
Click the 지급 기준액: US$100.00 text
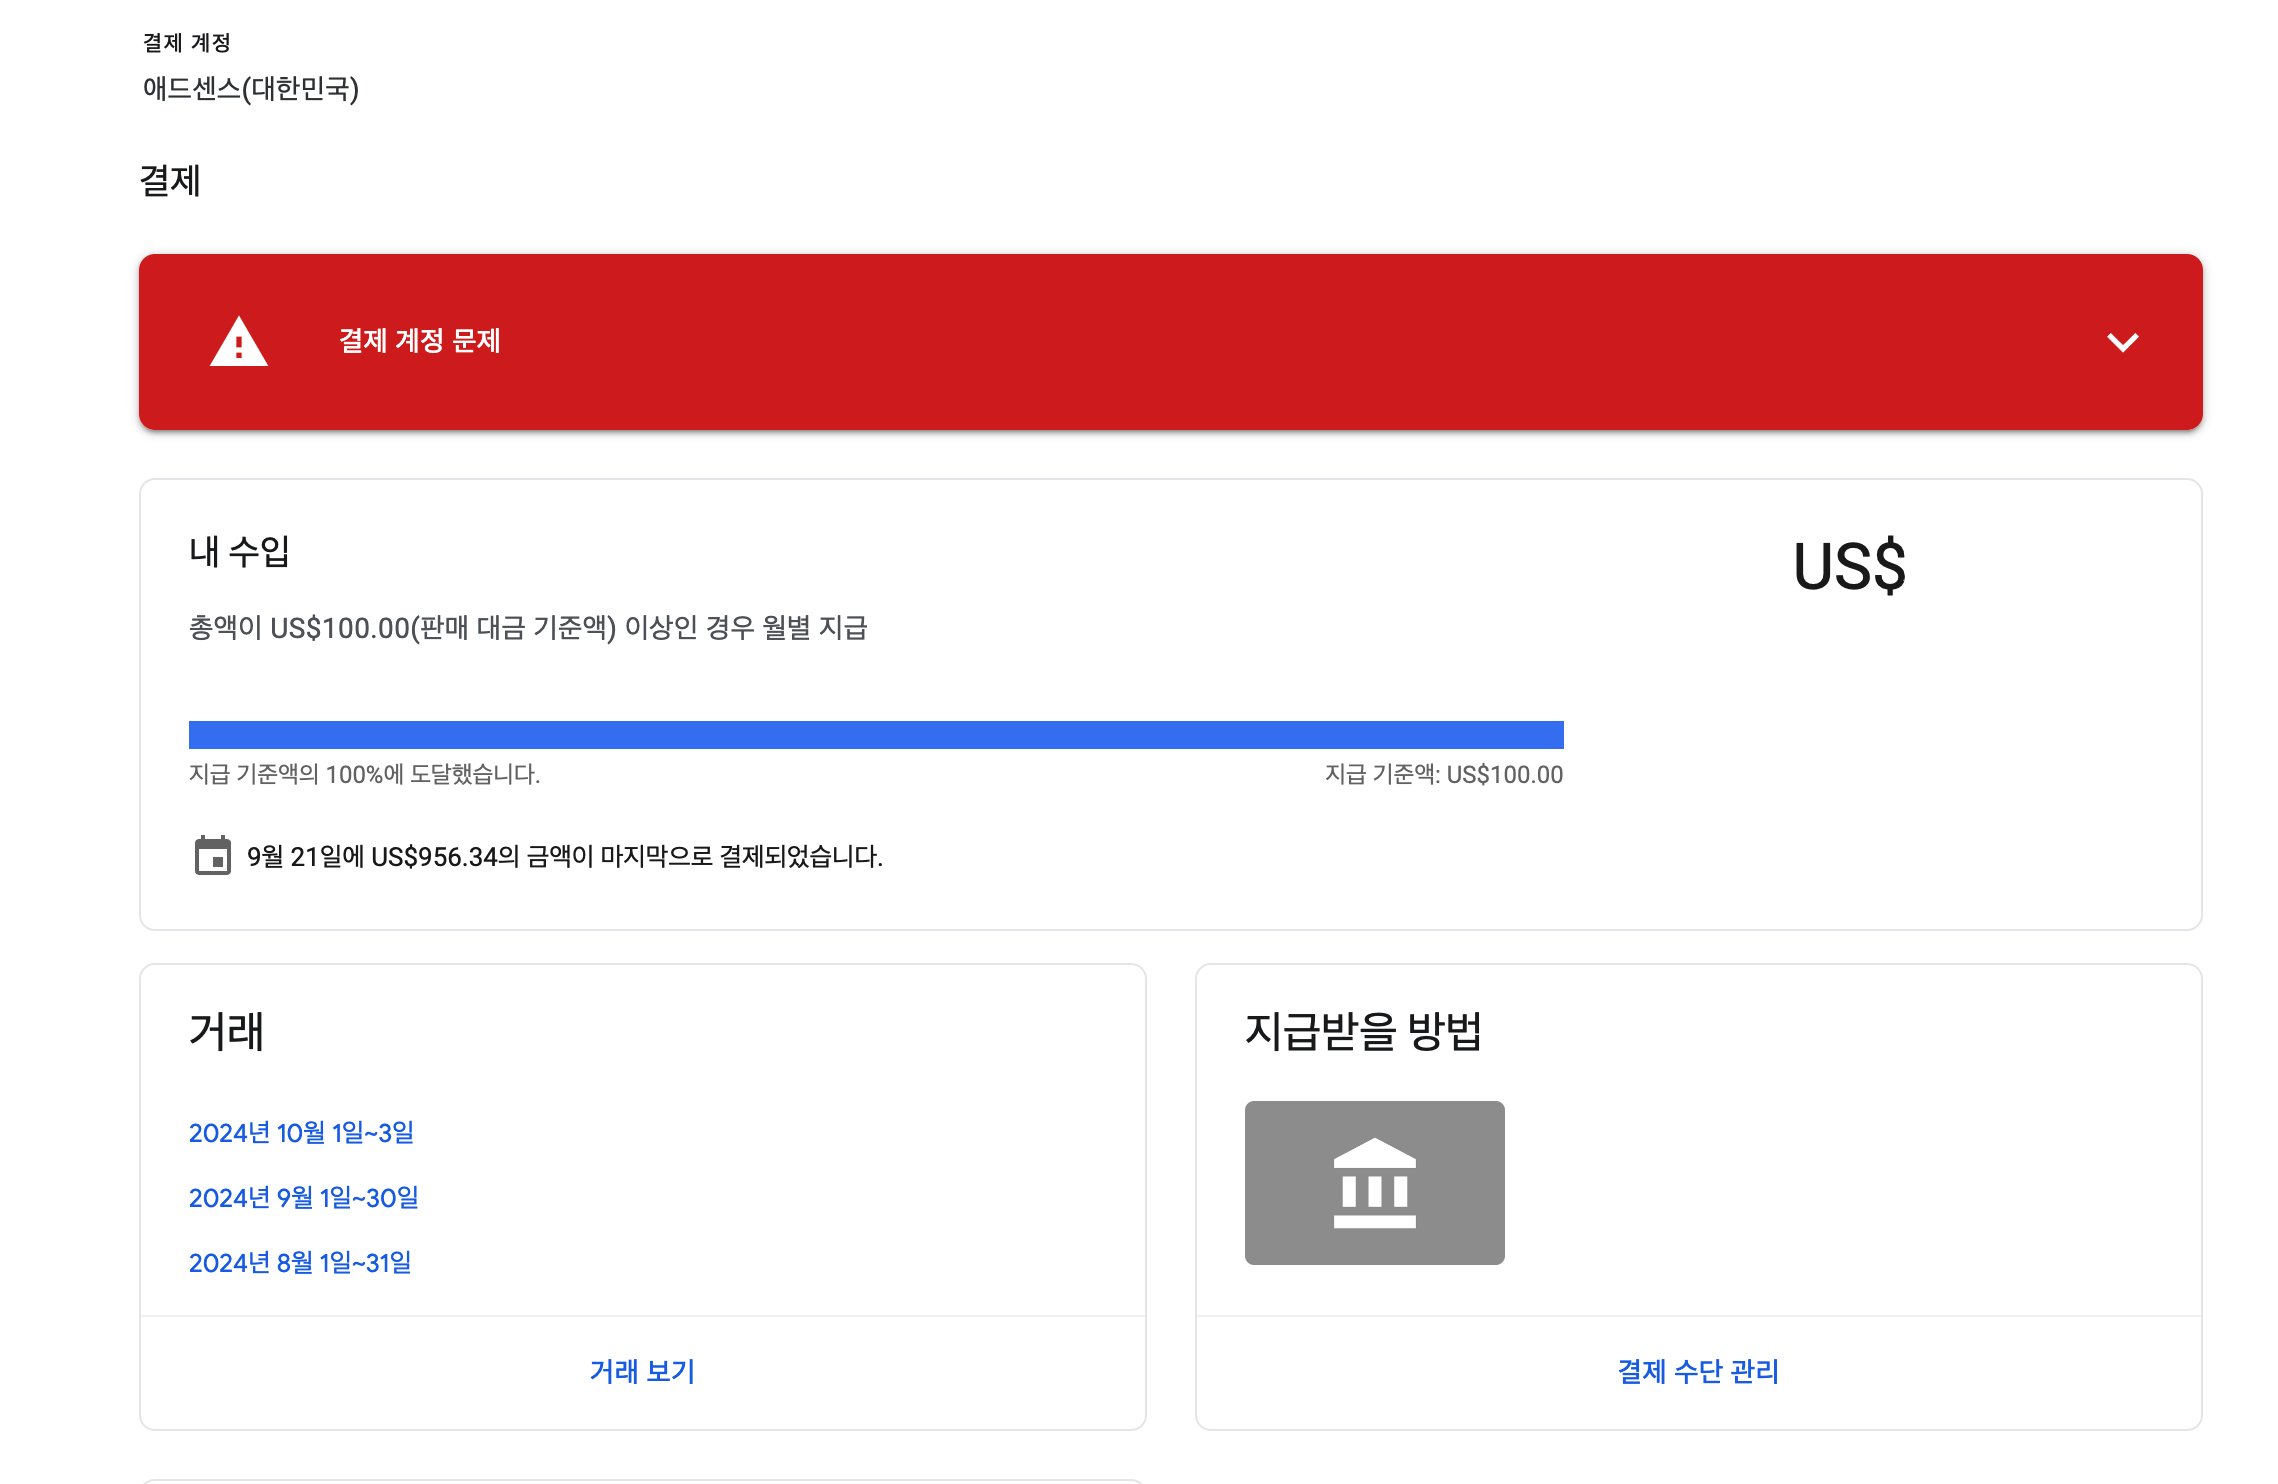click(x=1444, y=774)
